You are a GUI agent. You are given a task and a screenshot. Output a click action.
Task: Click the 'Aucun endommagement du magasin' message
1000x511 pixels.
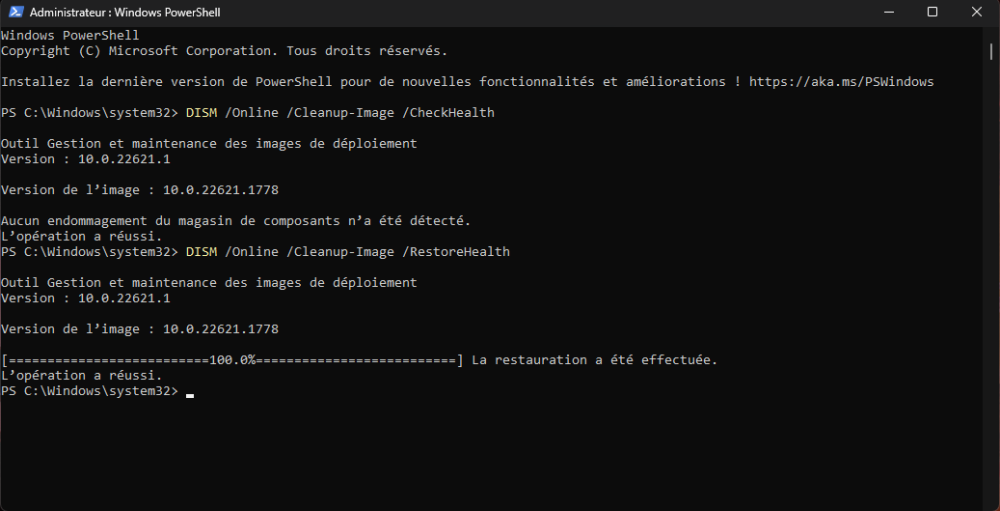tap(235, 221)
